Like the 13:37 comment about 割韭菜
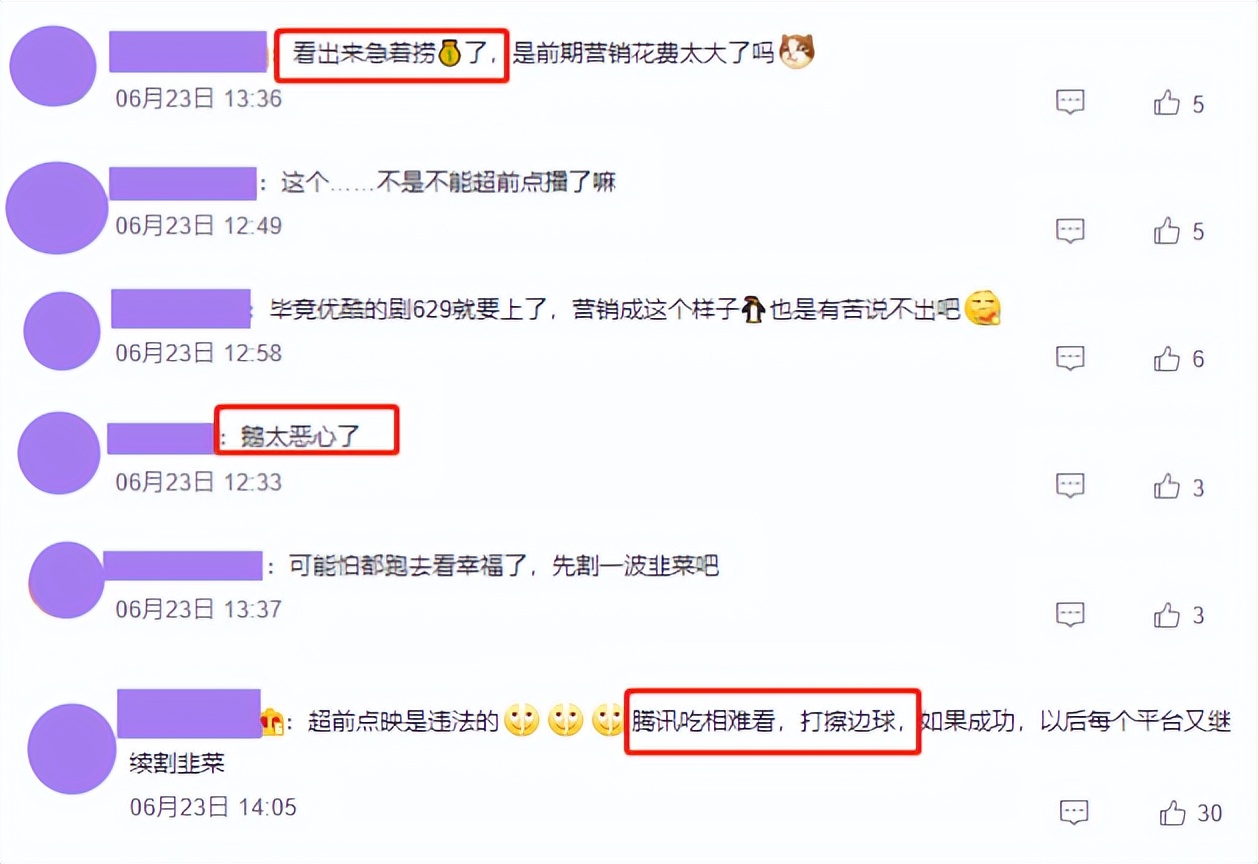1258x864 pixels. (x=1168, y=615)
